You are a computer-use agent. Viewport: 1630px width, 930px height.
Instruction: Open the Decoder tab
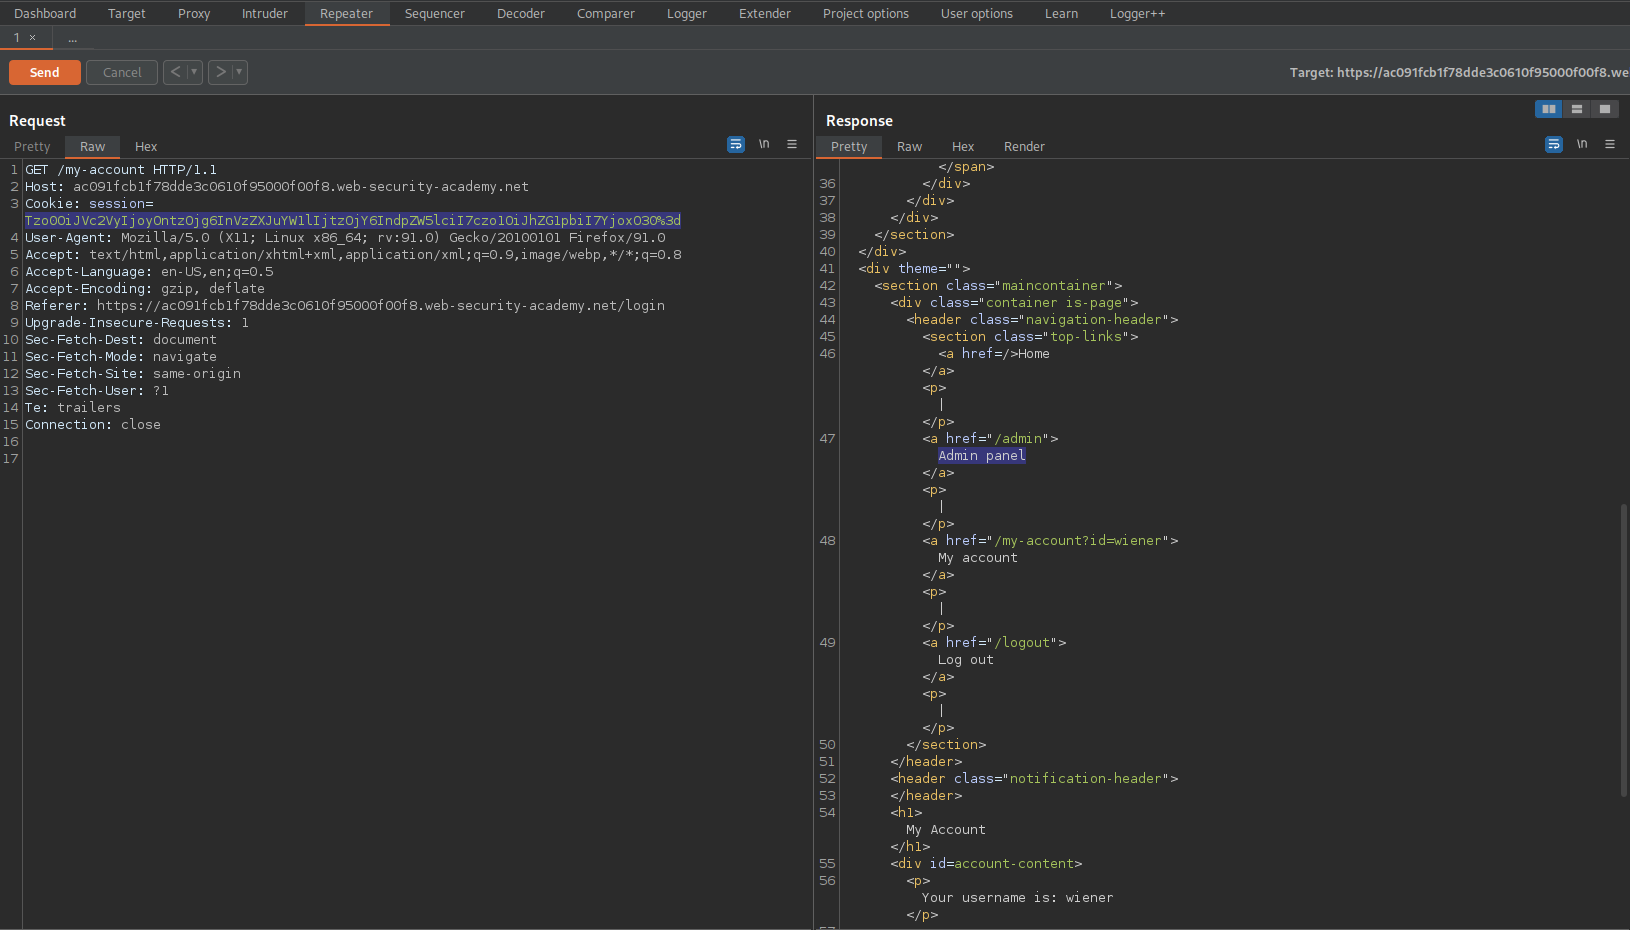521,13
